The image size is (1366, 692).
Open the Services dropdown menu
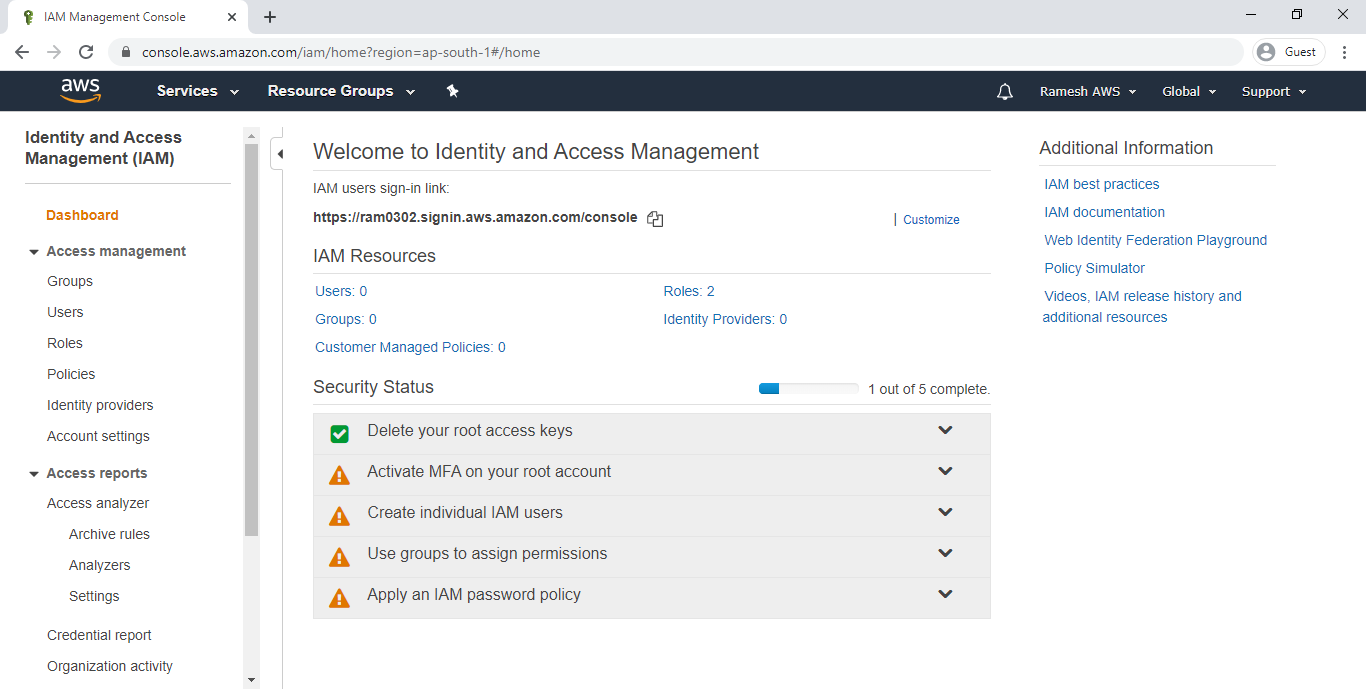(198, 91)
